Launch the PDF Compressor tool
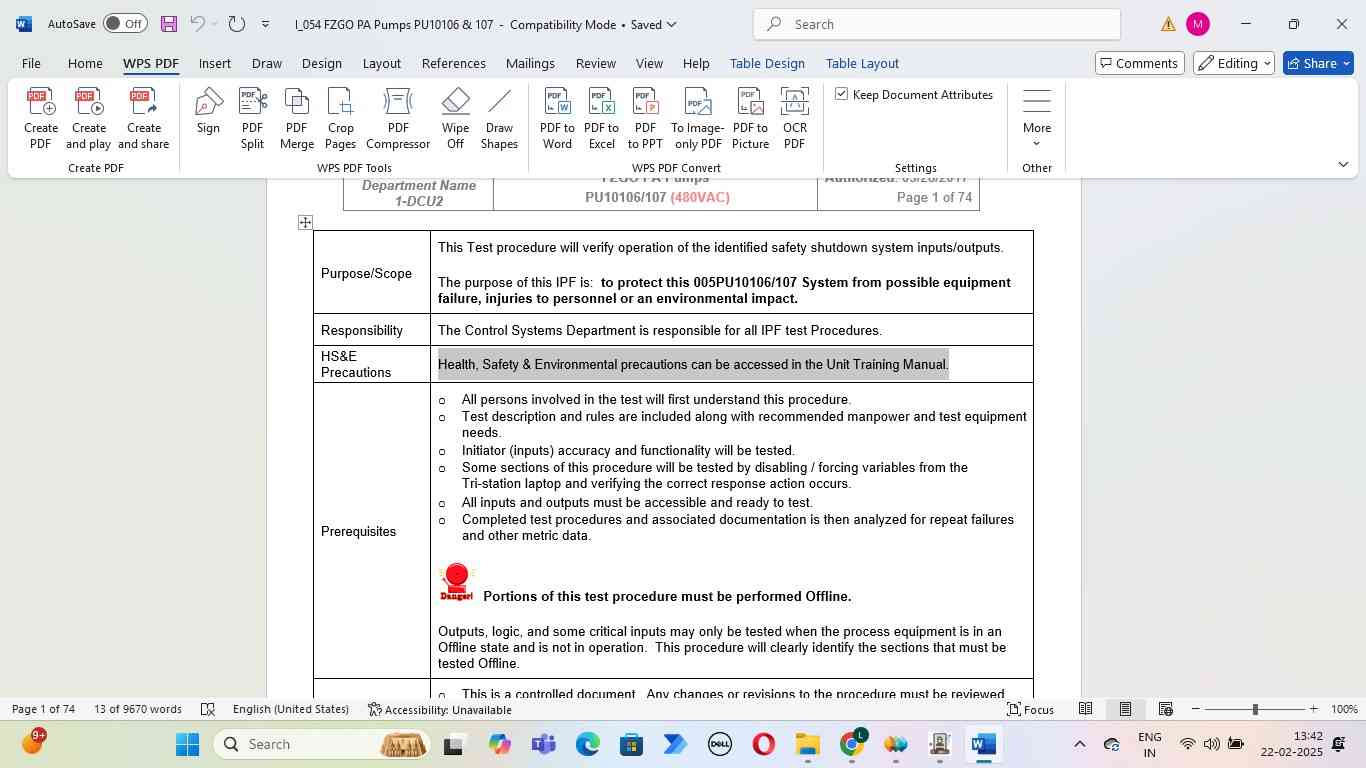 398,118
